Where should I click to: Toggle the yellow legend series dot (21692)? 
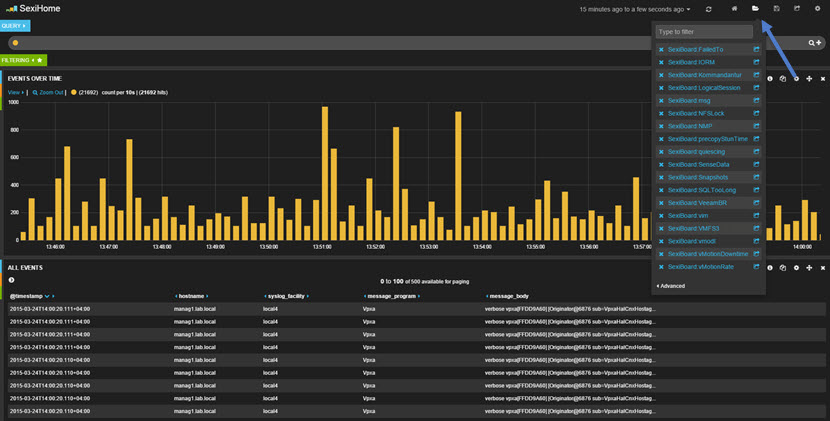(x=74, y=92)
